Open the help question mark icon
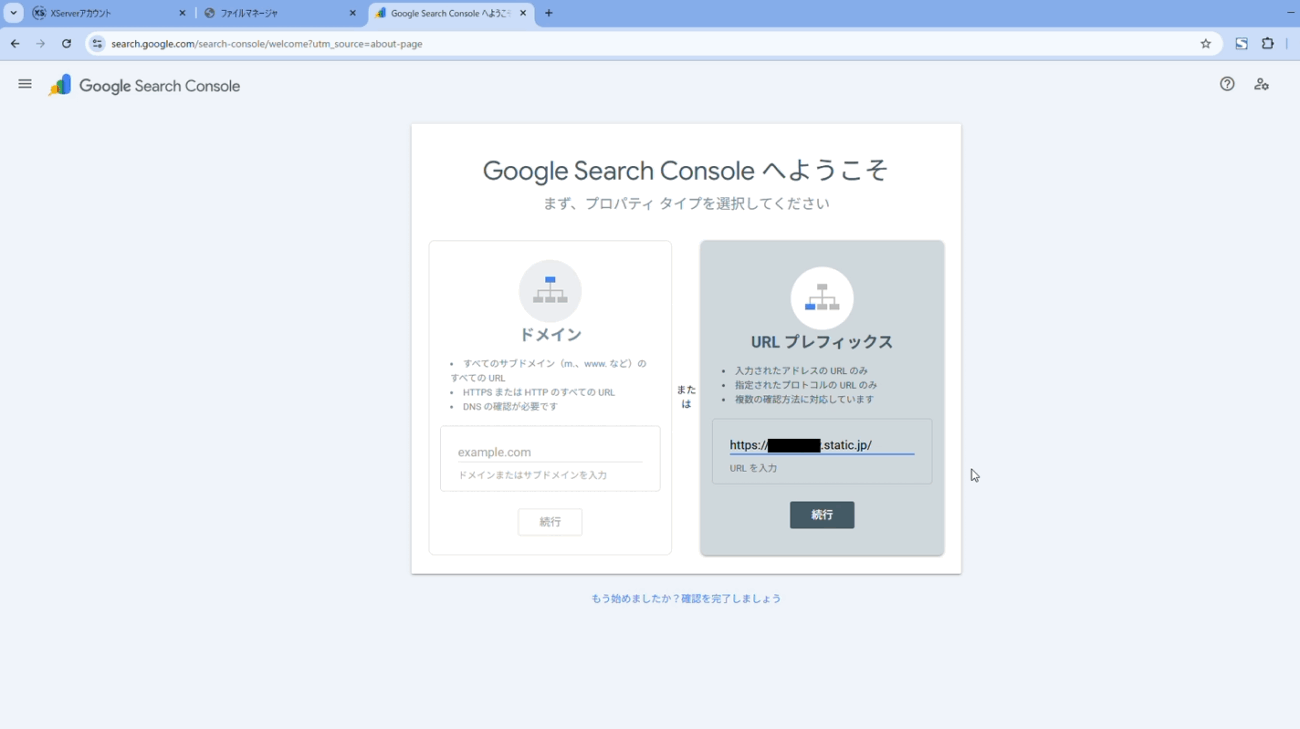This screenshot has height=729, width=1300. tap(1227, 84)
